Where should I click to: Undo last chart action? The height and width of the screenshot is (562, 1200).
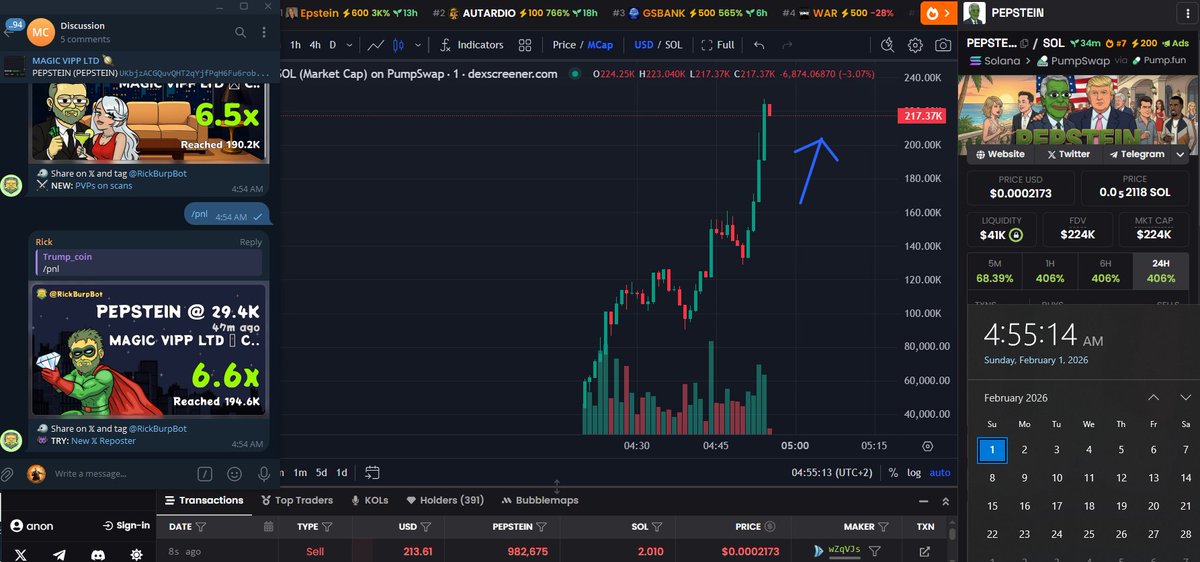(759, 45)
